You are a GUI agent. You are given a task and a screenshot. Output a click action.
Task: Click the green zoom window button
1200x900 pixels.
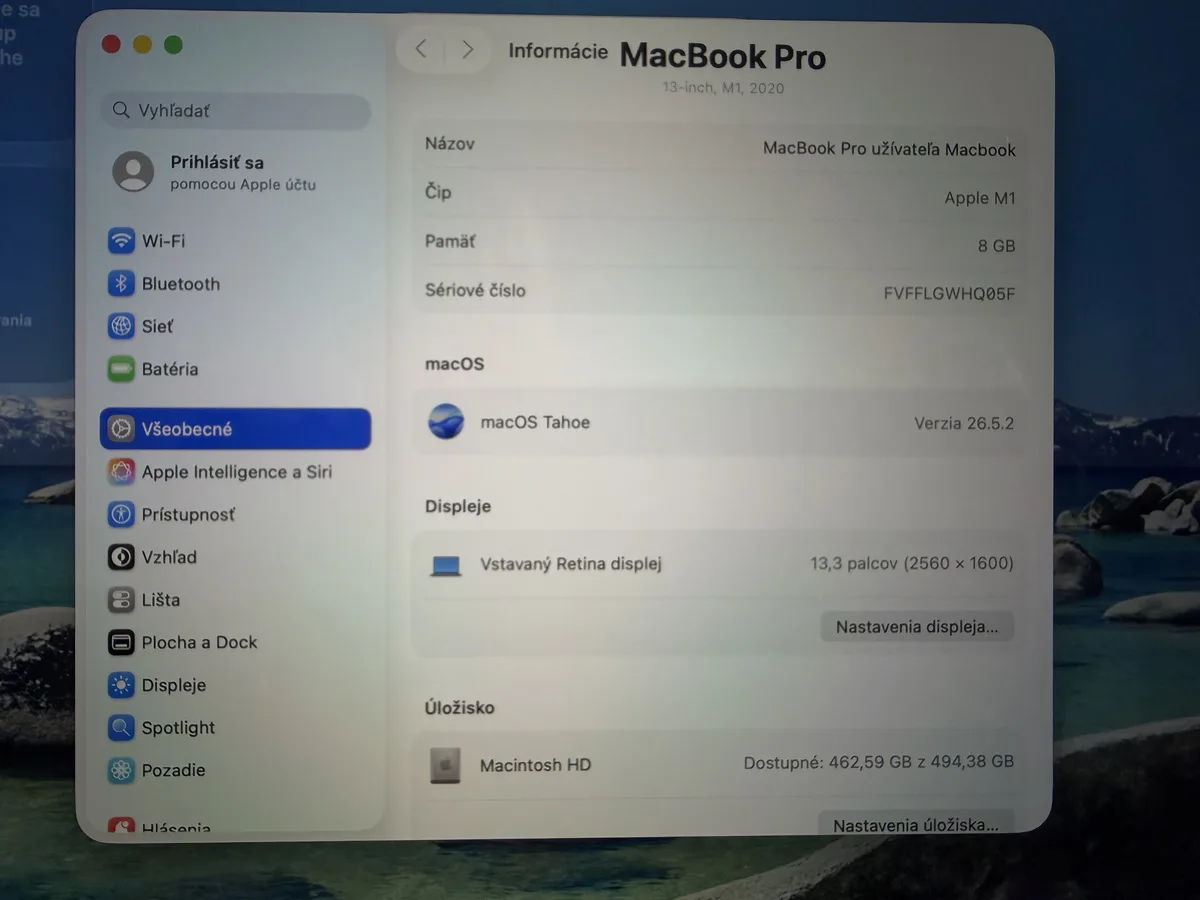click(x=173, y=44)
